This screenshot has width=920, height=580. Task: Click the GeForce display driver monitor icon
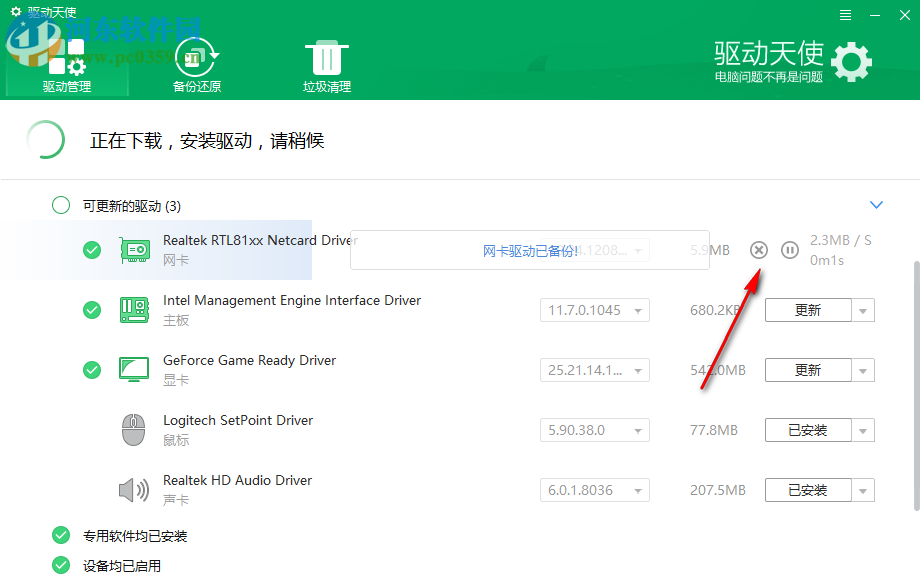134,370
